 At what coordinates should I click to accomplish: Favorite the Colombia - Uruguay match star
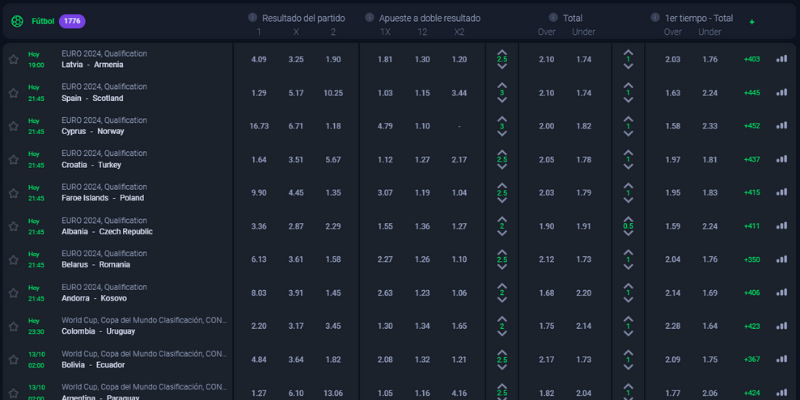(14, 326)
